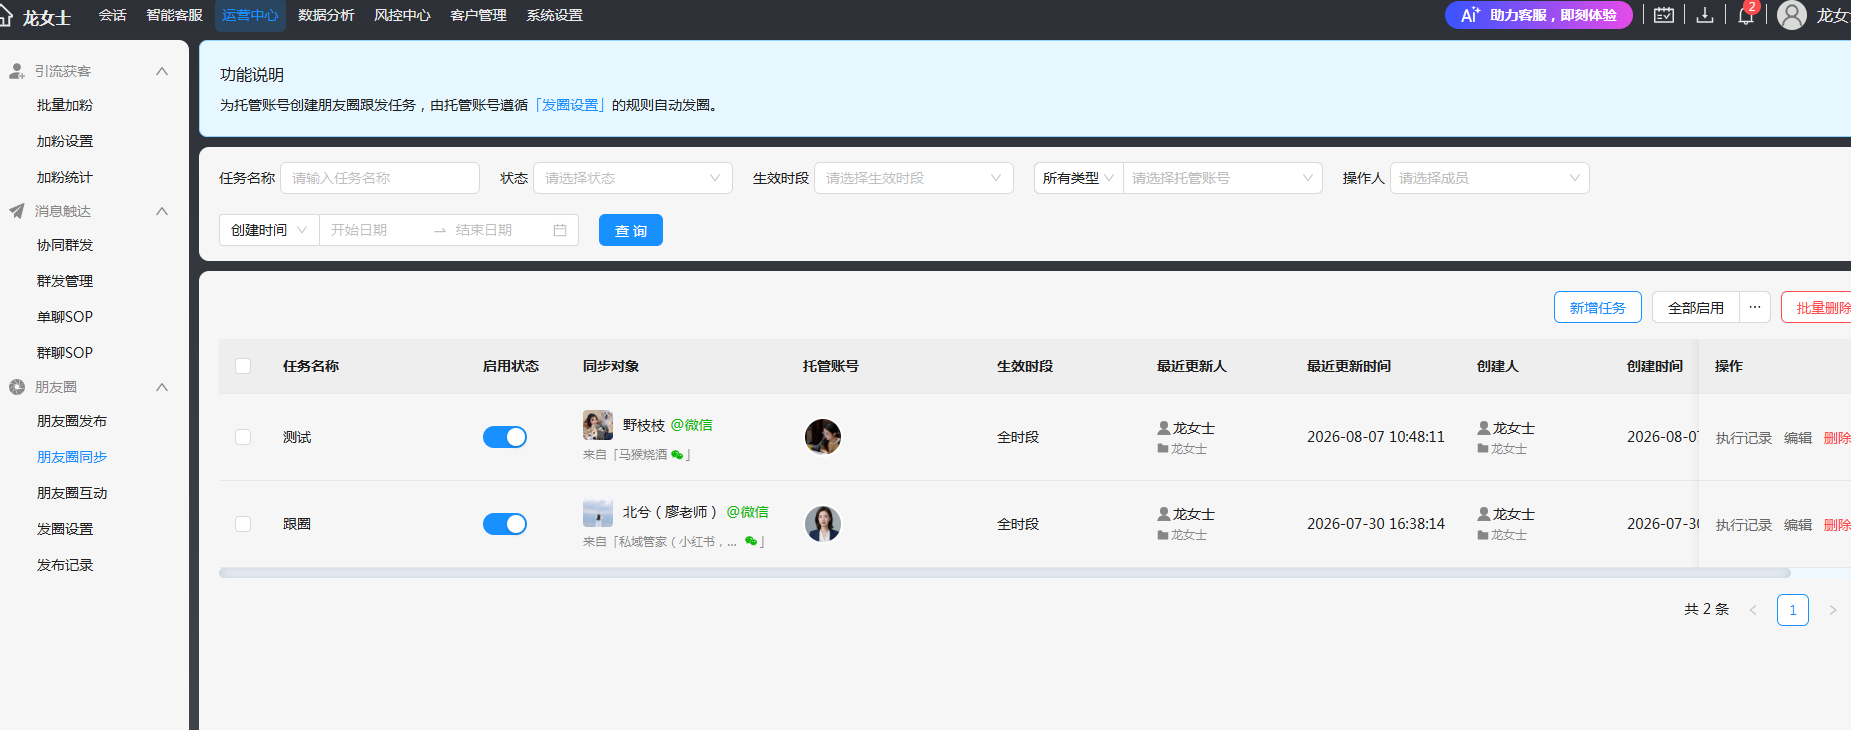Click the horizontal table scrollbar
The height and width of the screenshot is (730, 1851).
coord(1005,573)
